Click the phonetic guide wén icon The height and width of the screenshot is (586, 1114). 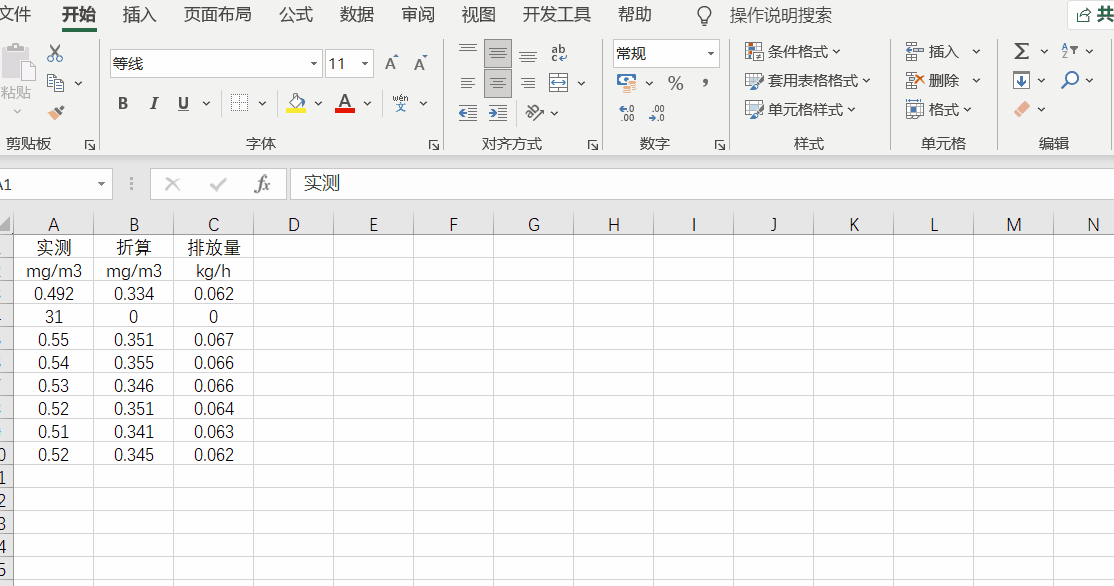(x=401, y=103)
